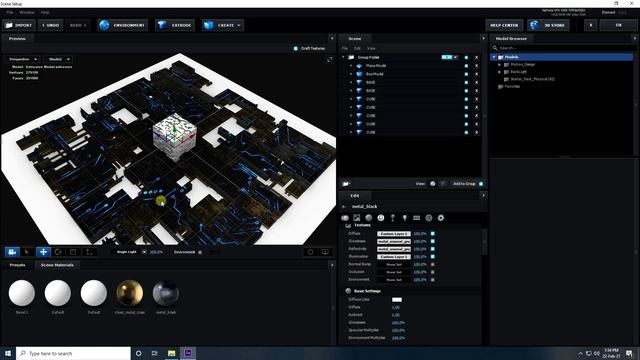Click the Box Model cube icon
This screenshot has height=360, width=640.
pyautogui.click(x=359, y=74)
